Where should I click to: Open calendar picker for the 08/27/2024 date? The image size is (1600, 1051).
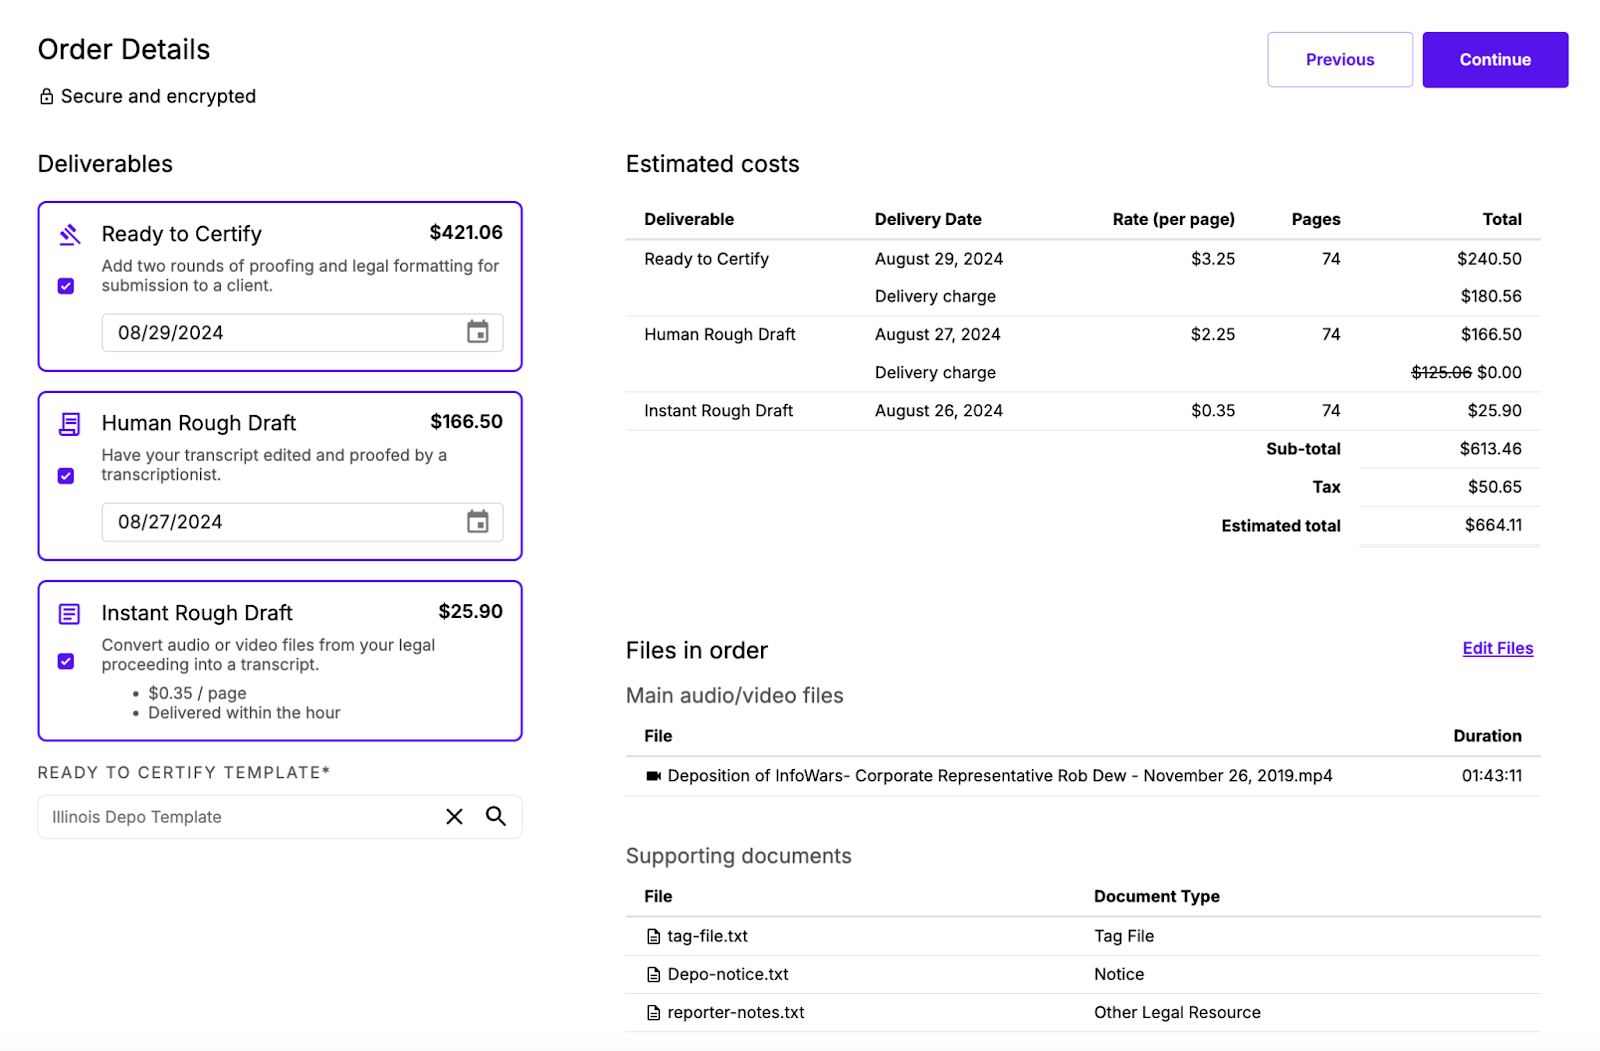click(478, 521)
